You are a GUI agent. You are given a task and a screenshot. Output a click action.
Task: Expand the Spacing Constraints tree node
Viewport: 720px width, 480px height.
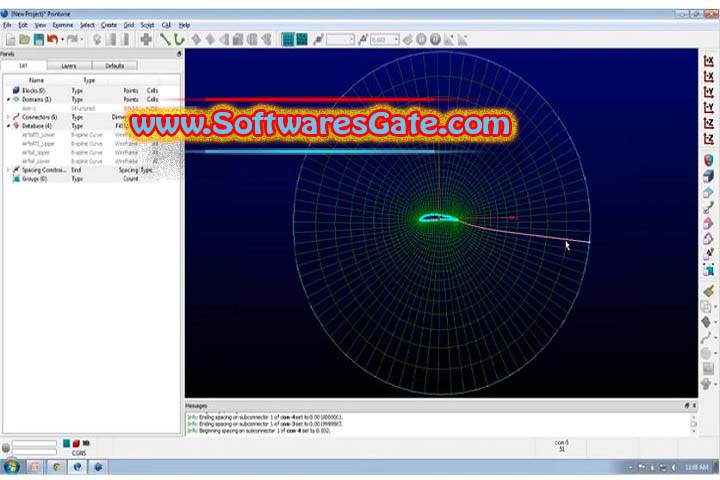(x=8, y=170)
